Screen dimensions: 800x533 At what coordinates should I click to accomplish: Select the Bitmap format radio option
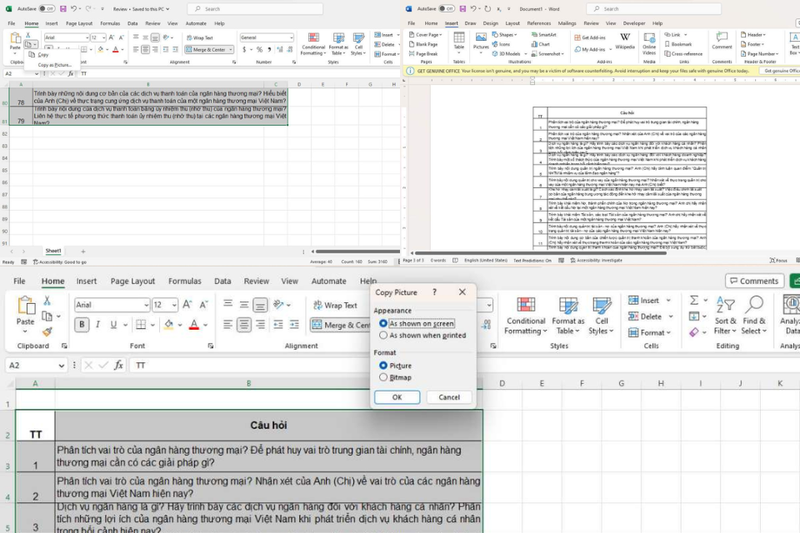pos(383,377)
